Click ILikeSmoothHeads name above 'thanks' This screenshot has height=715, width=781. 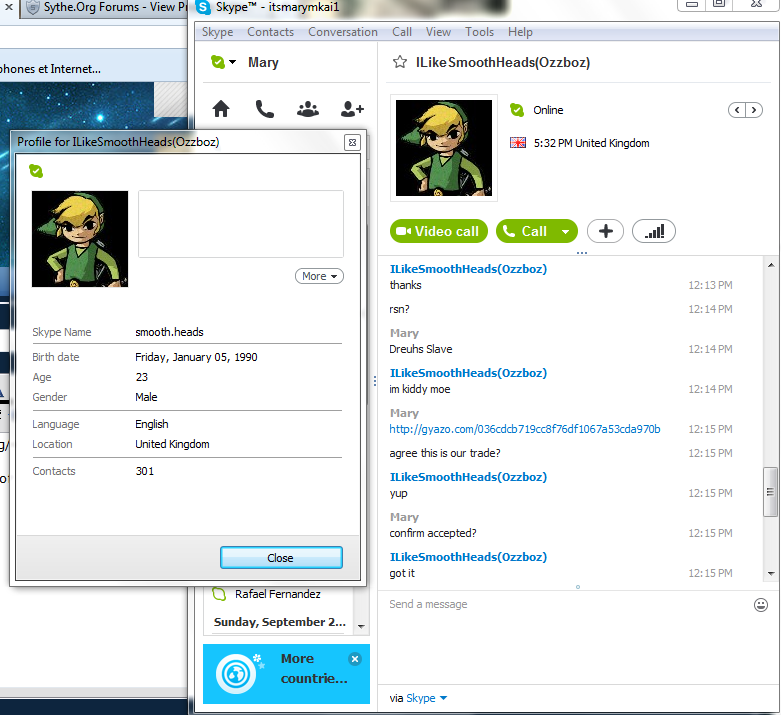468,269
